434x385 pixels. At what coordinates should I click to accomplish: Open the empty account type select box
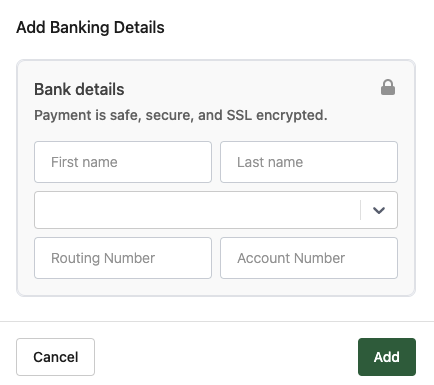click(216, 210)
